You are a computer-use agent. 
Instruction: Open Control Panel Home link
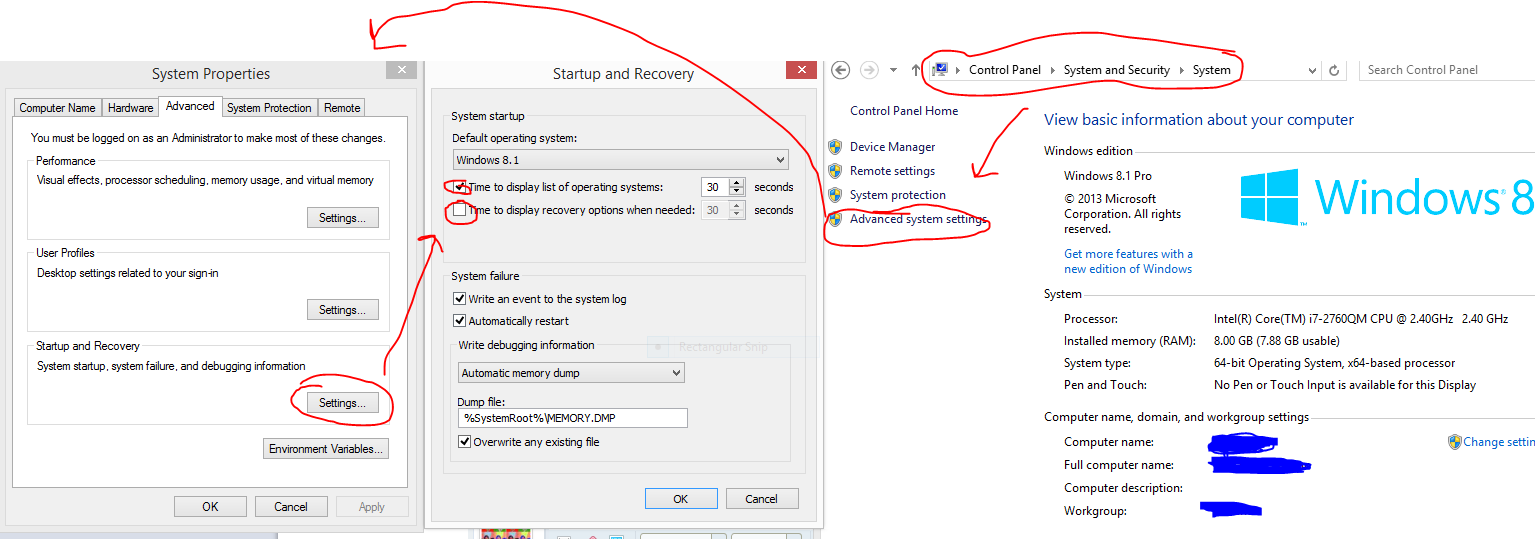pos(904,111)
